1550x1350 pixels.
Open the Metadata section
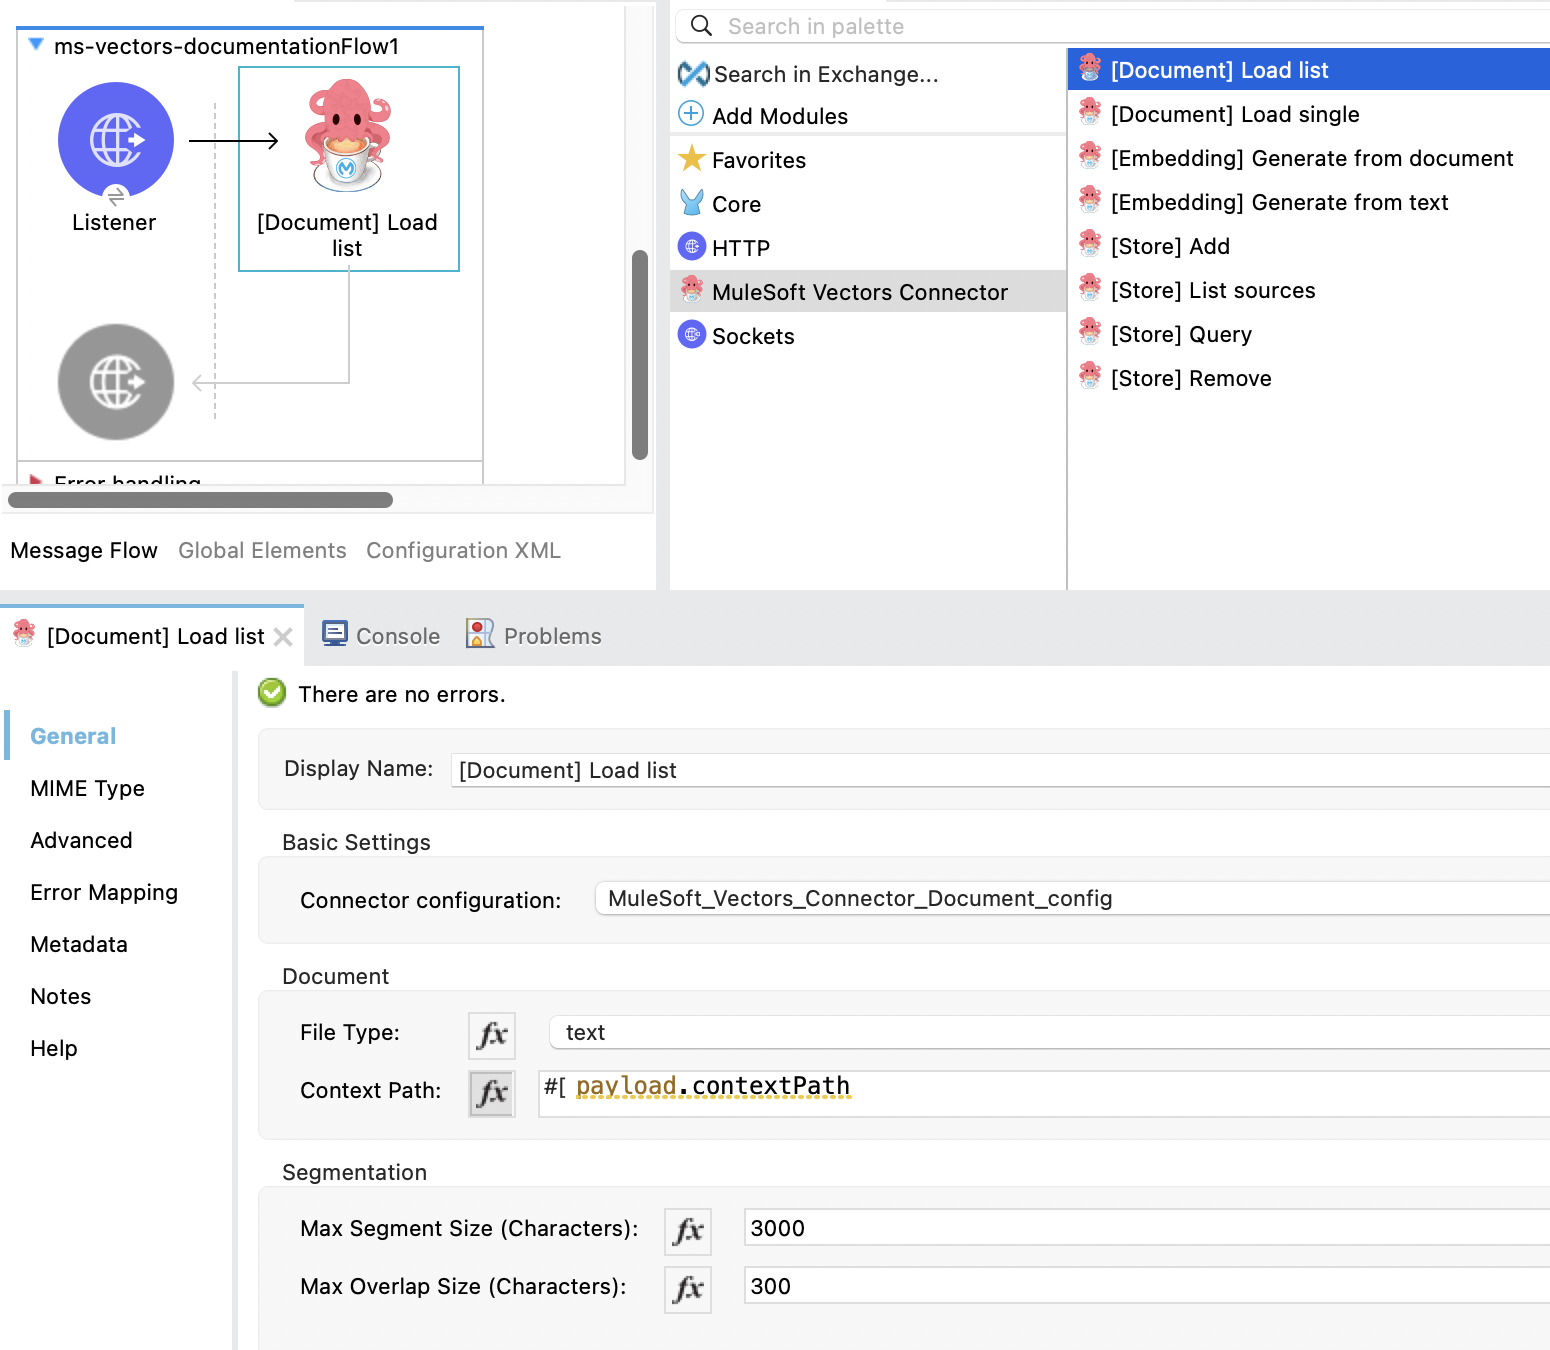click(x=79, y=944)
